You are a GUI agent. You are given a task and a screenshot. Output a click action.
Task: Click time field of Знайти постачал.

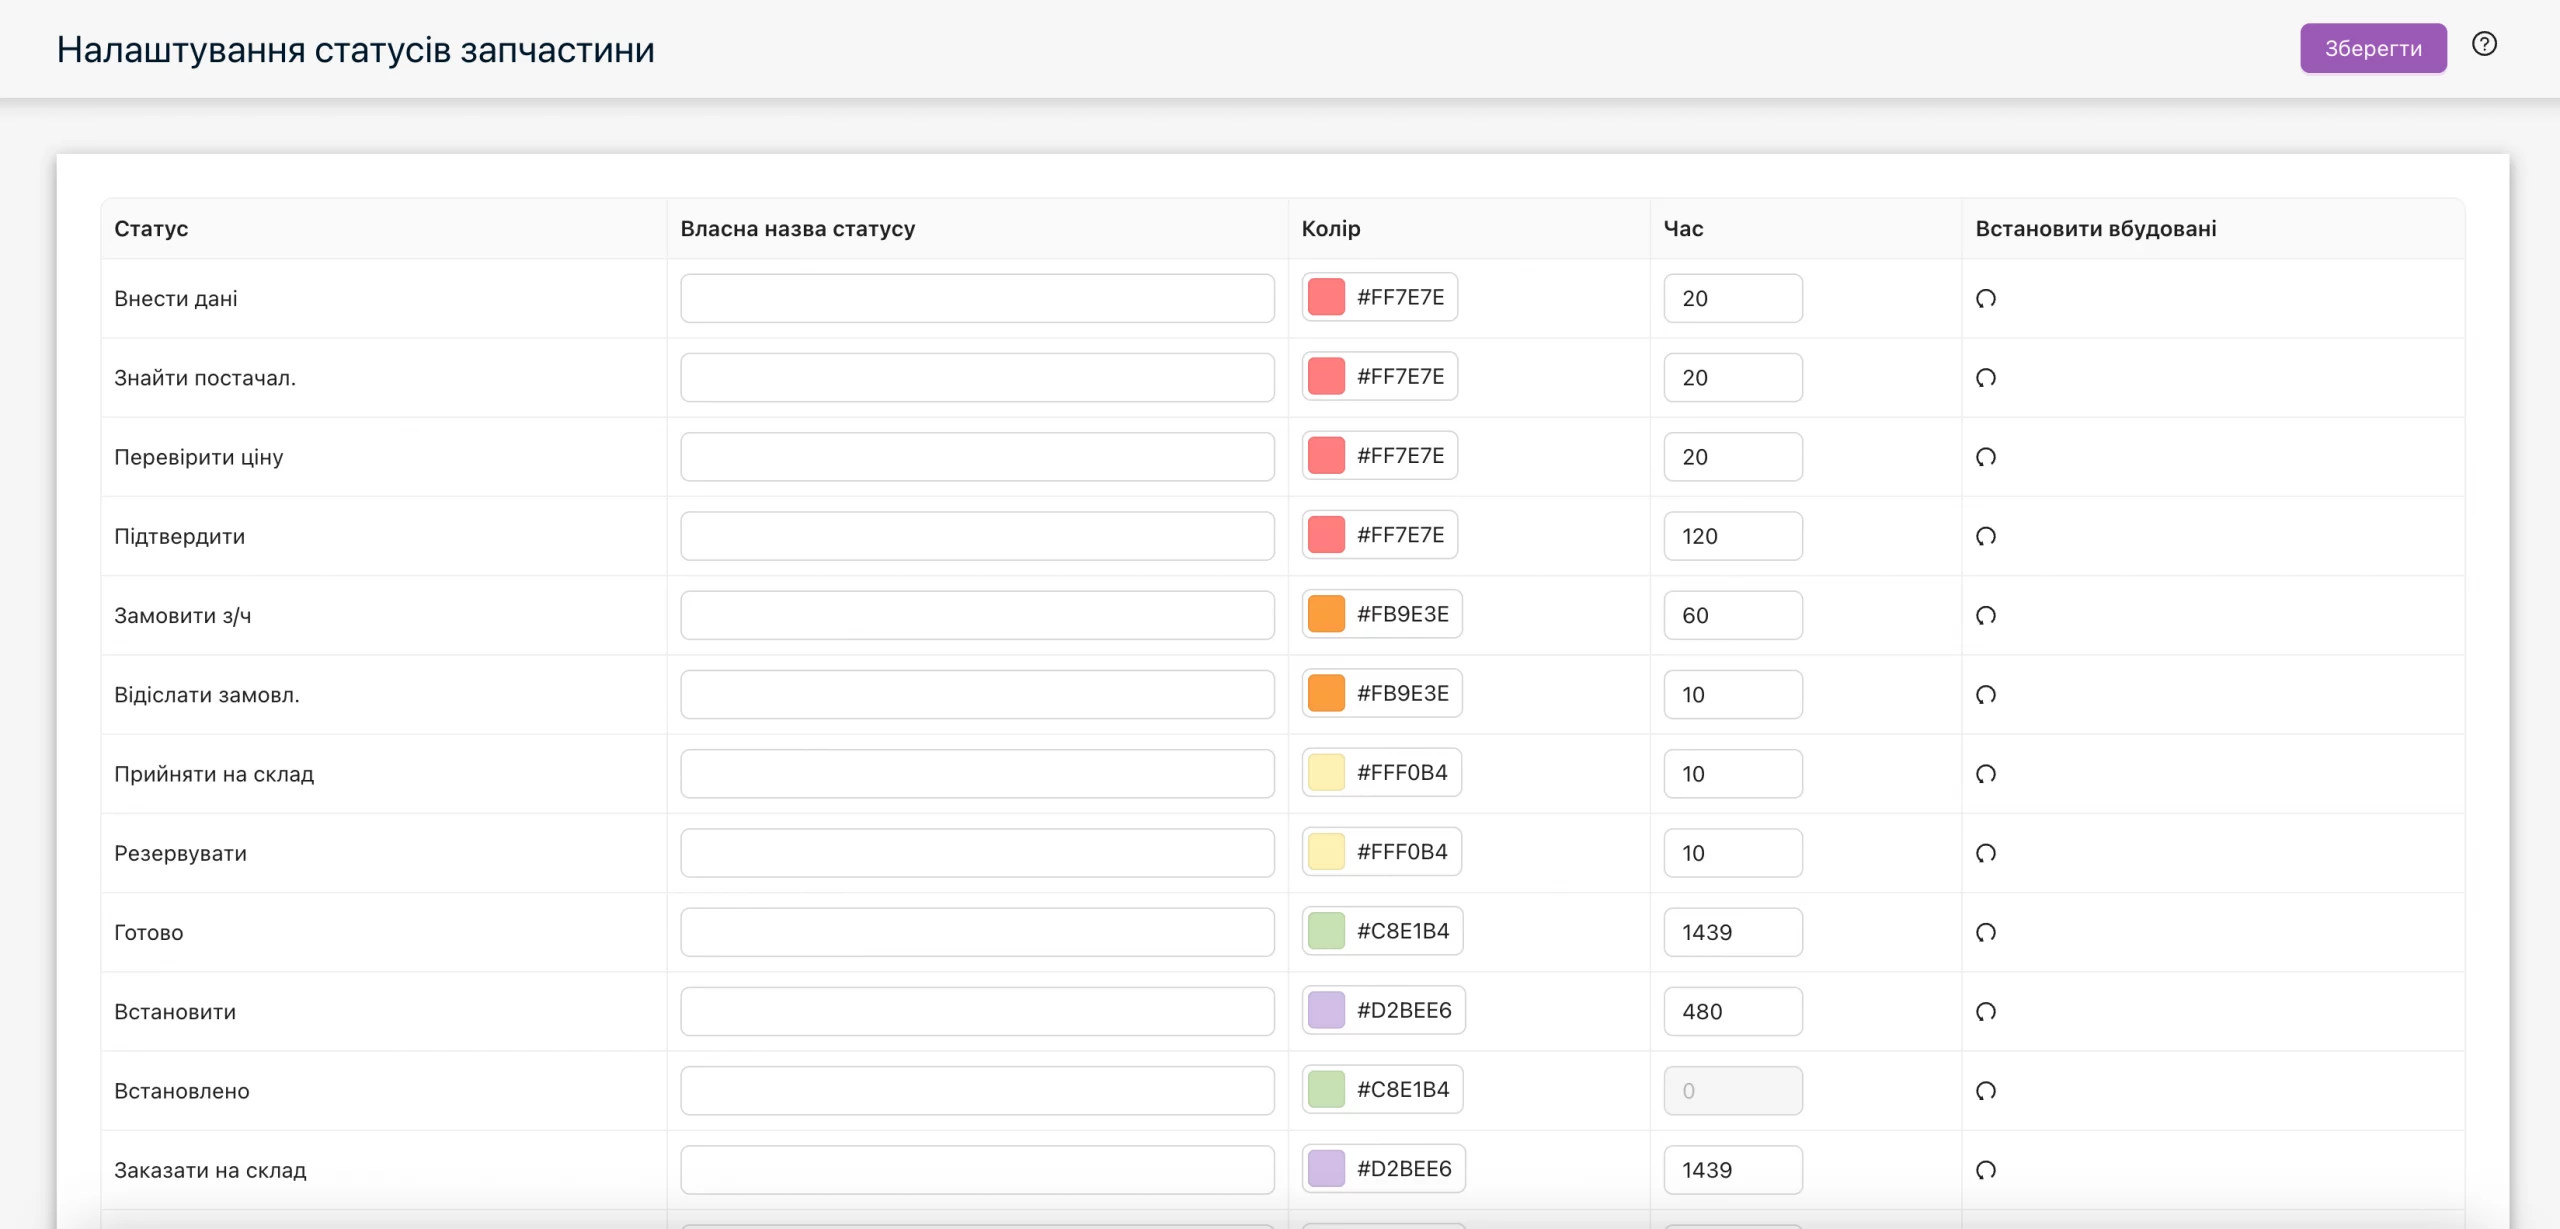(x=1733, y=377)
